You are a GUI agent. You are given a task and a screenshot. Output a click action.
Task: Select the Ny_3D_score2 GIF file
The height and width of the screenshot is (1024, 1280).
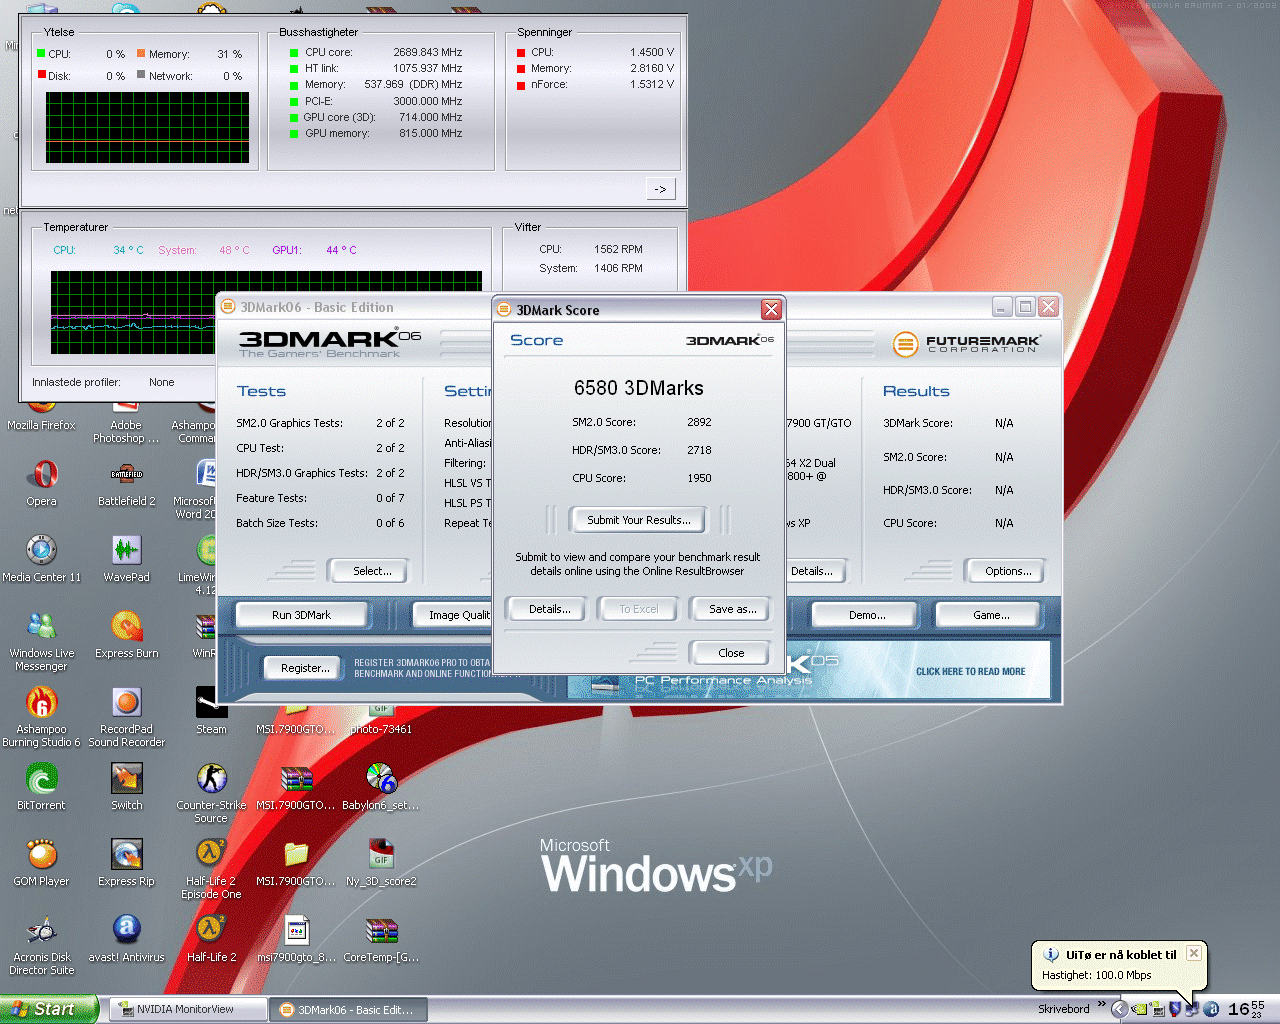(x=381, y=862)
